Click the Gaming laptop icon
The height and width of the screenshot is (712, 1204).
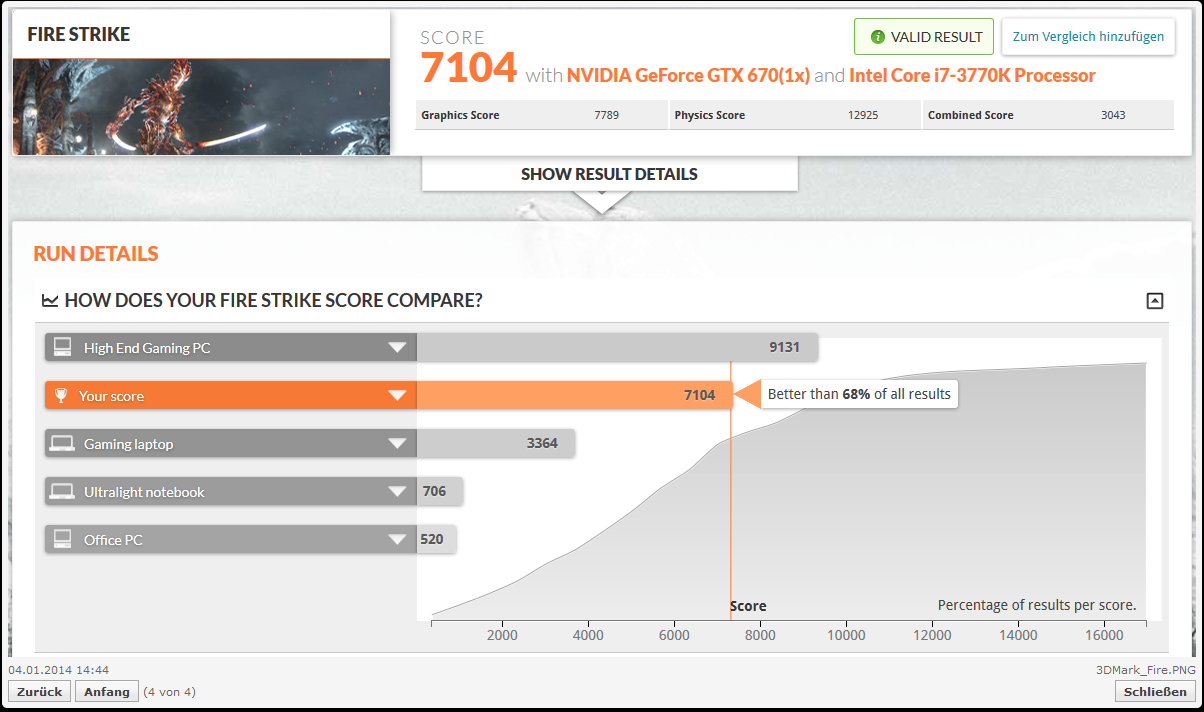(62, 443)
